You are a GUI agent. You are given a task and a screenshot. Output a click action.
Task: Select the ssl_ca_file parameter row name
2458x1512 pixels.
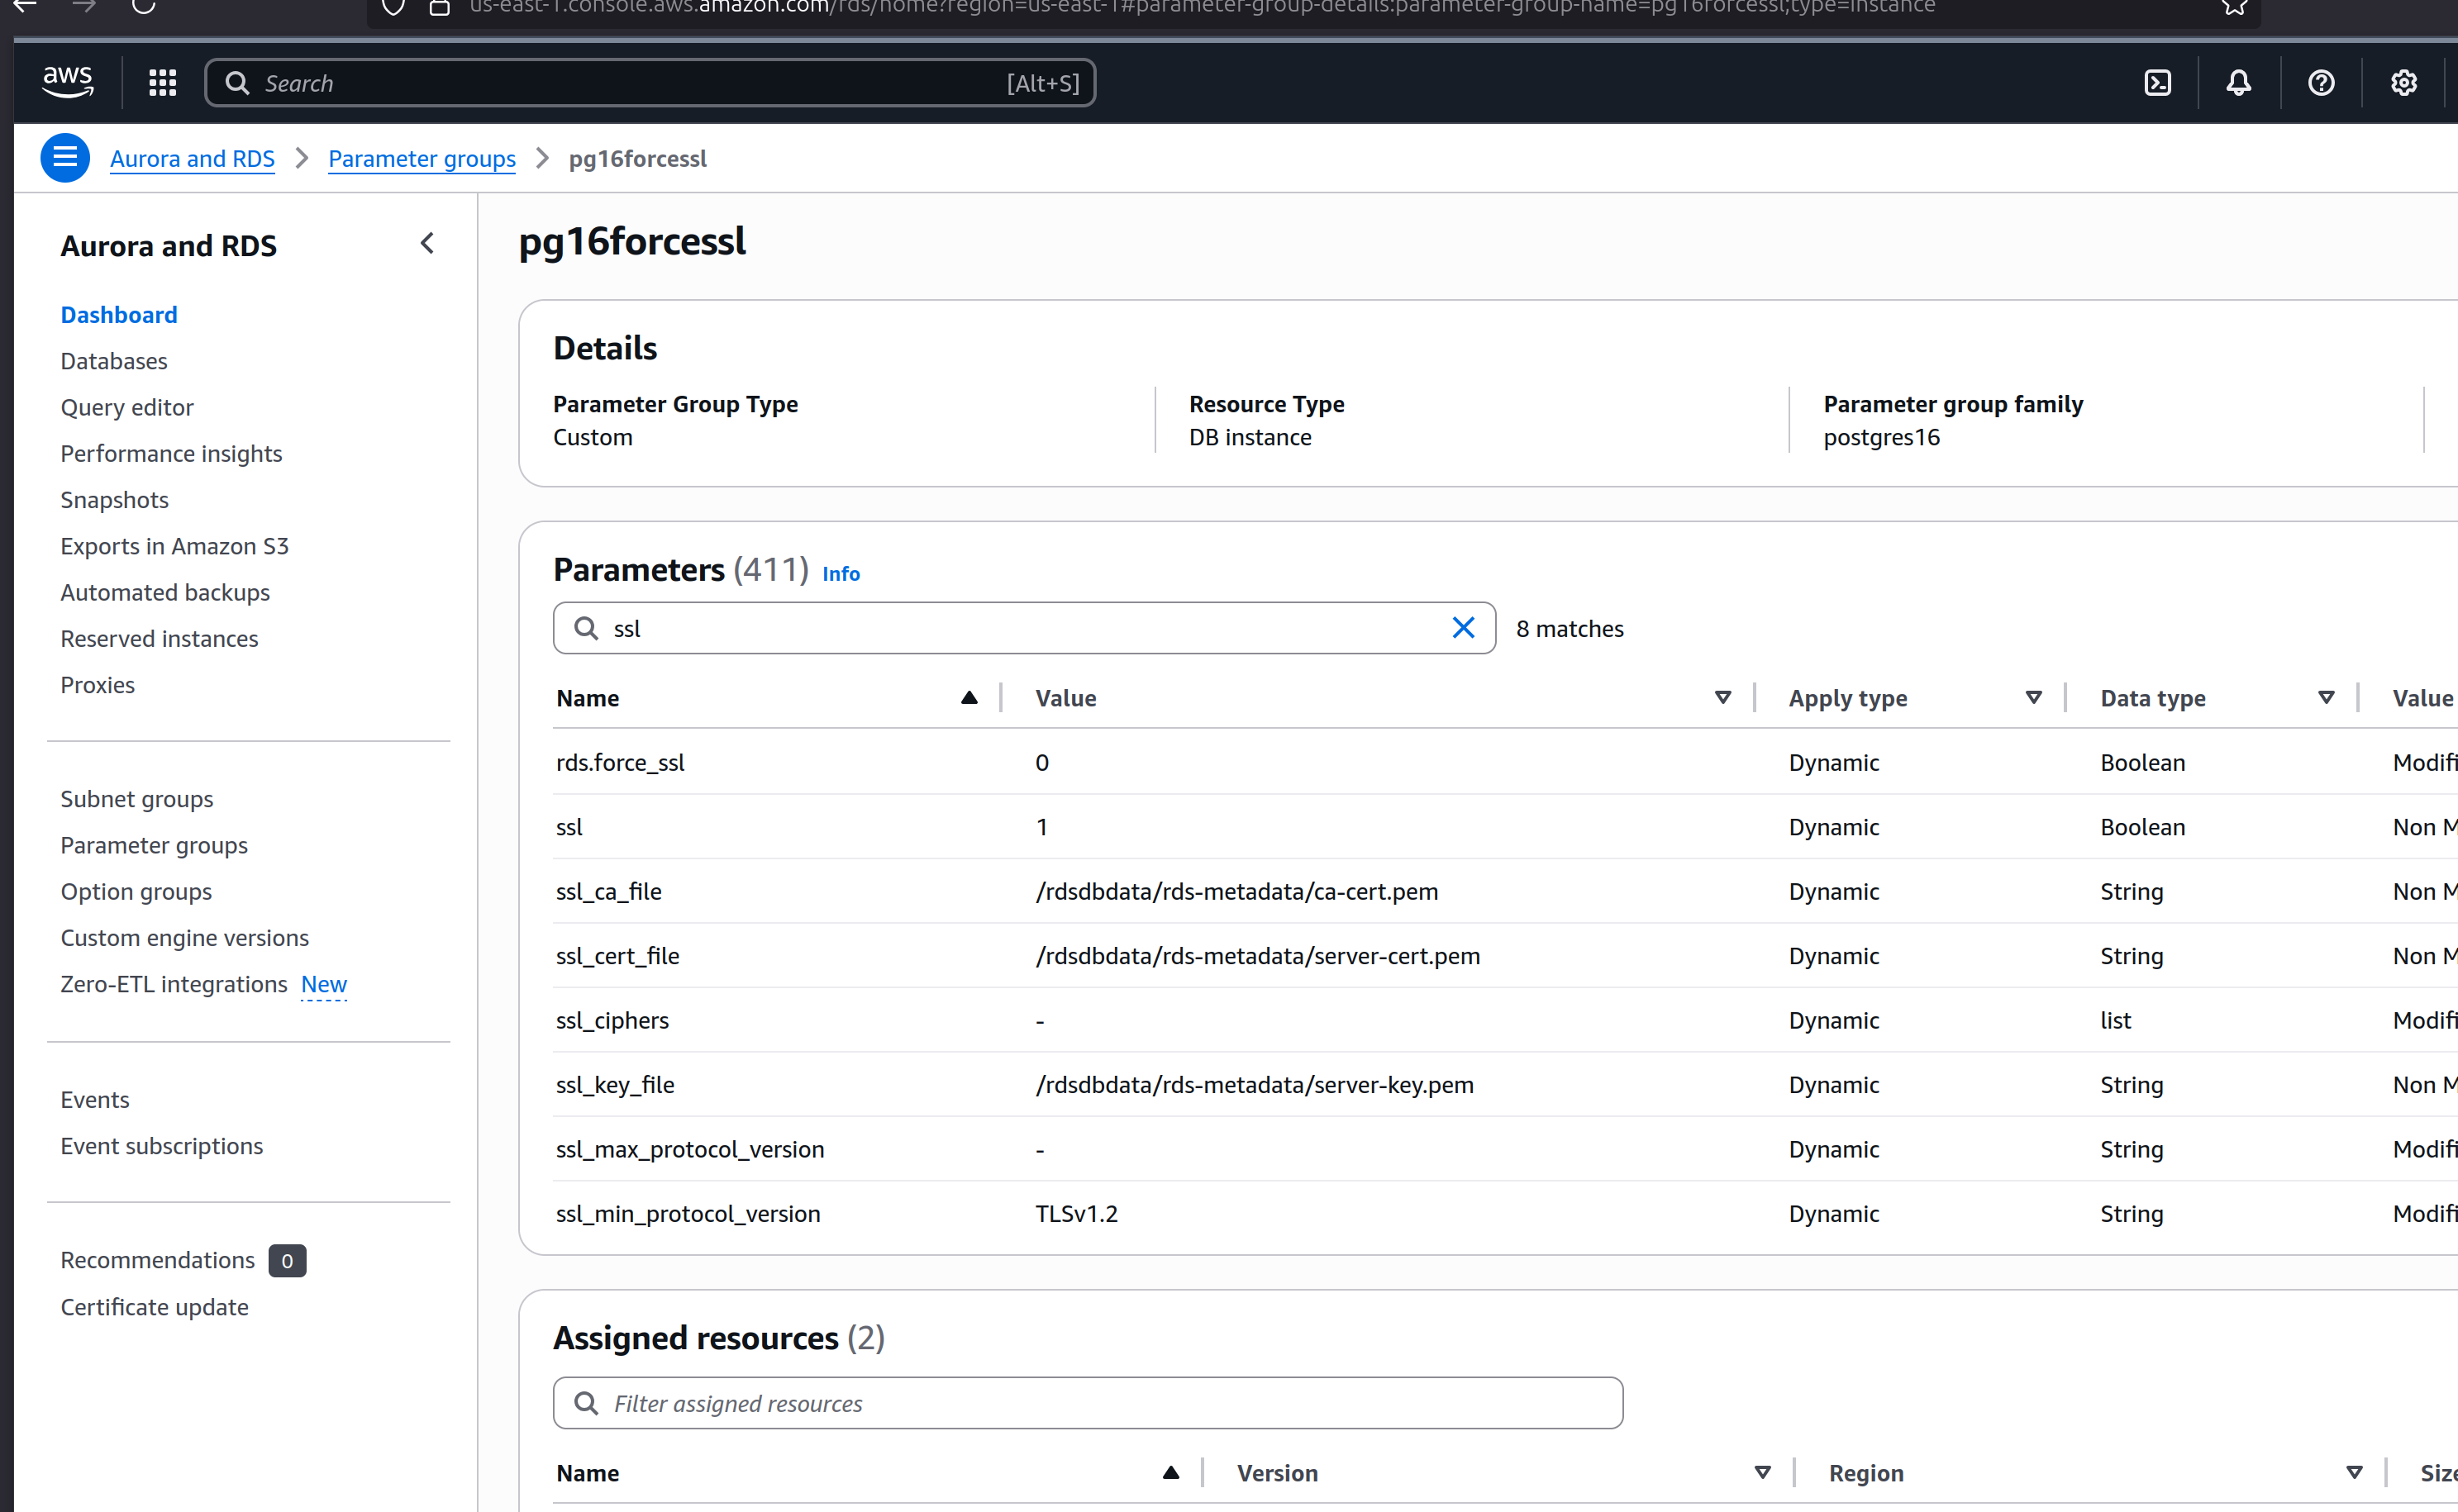tap(609, 891)
